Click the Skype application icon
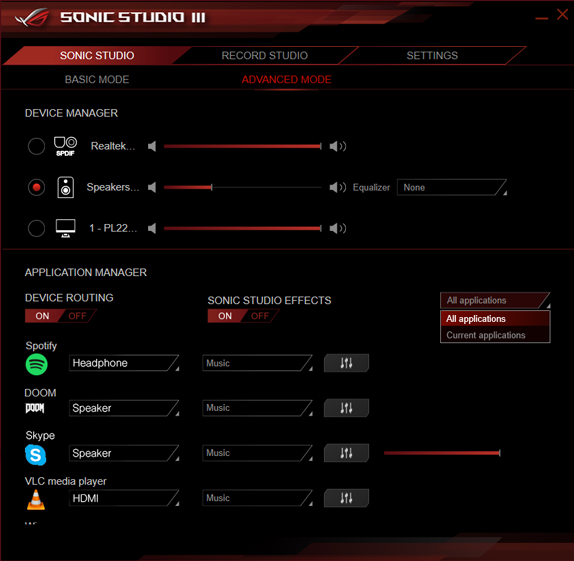Viewport: 574px width, 561px height. [36, 454]
